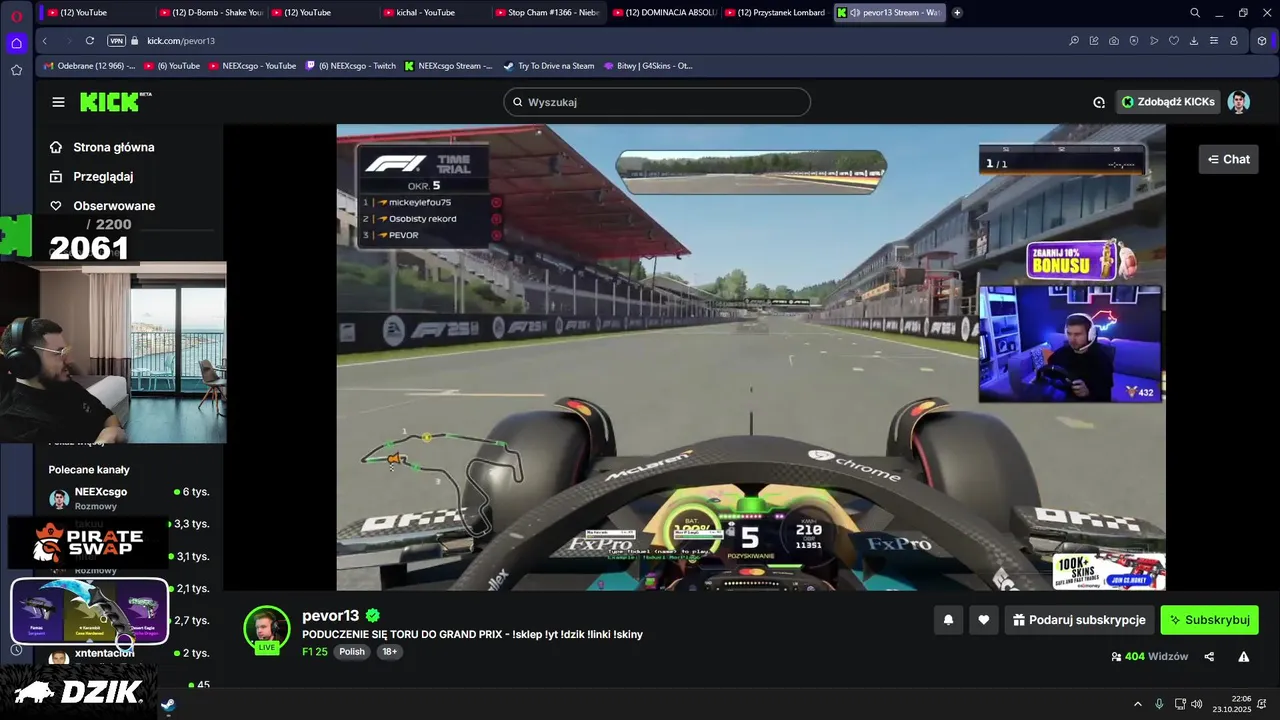This screenshot has height=720, width=1280.
Task: Follow pevor13 with the heart button
Action: [x=984, y=620]
